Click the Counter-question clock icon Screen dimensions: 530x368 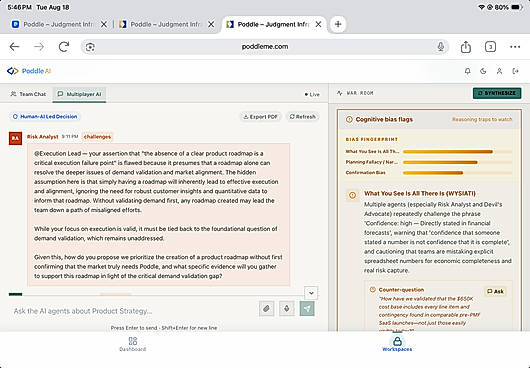pos(372,290)
